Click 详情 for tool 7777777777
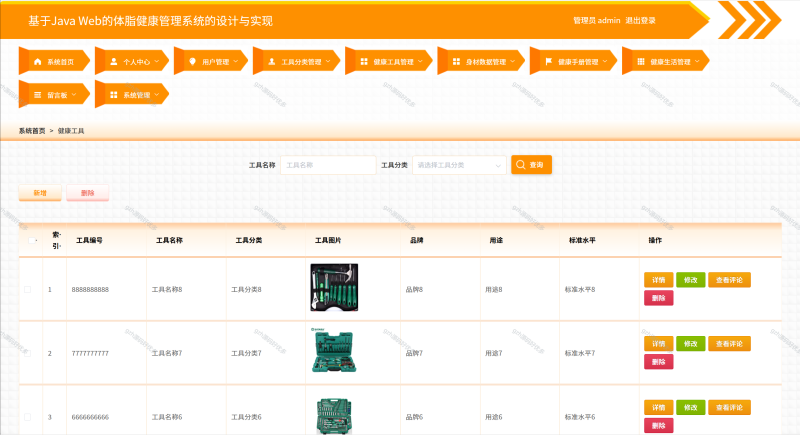 click(x=658, y=344)
